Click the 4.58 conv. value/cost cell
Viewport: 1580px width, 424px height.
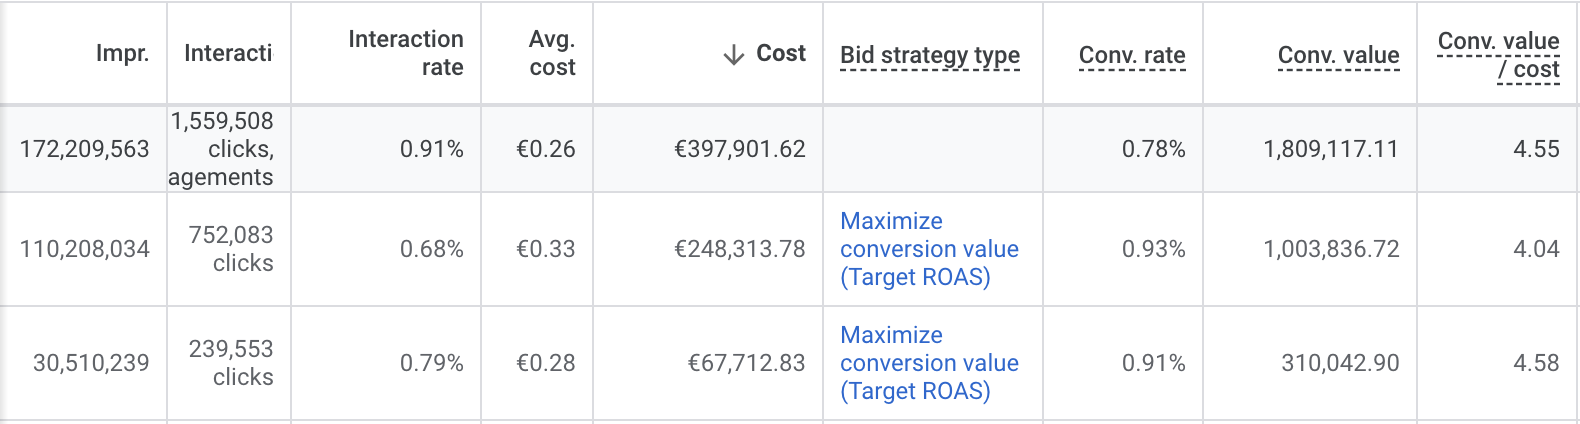click(1536, 363)
